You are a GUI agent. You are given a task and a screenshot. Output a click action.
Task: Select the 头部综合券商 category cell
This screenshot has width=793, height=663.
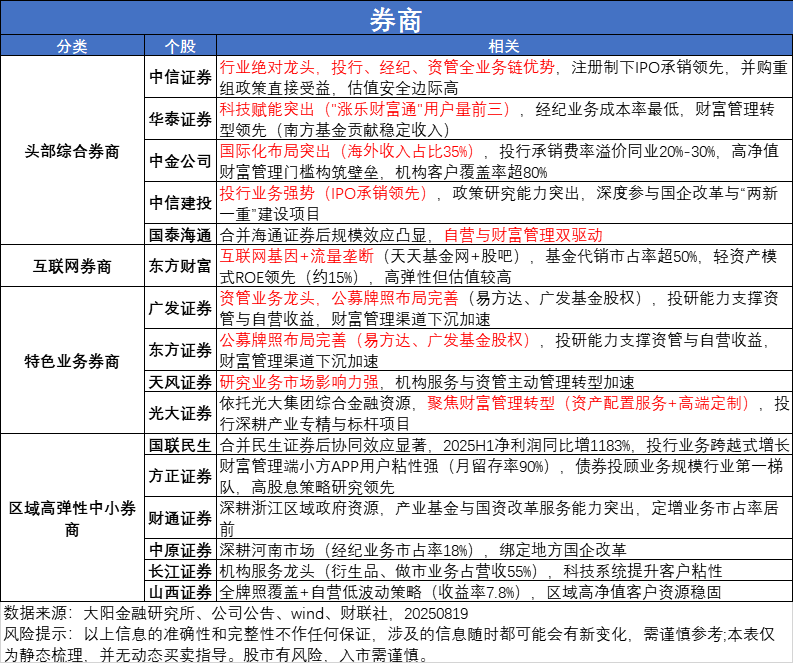click(72, 152)
